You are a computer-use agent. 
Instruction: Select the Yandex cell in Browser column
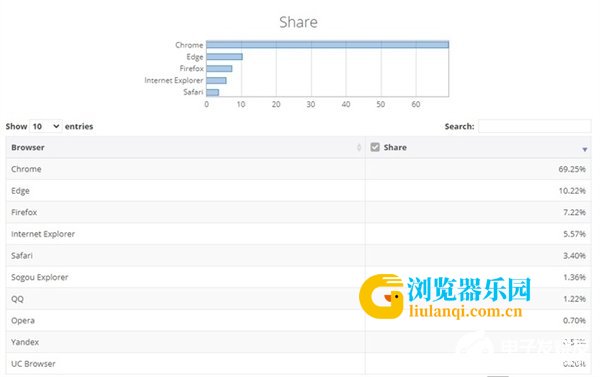point(185,342)
